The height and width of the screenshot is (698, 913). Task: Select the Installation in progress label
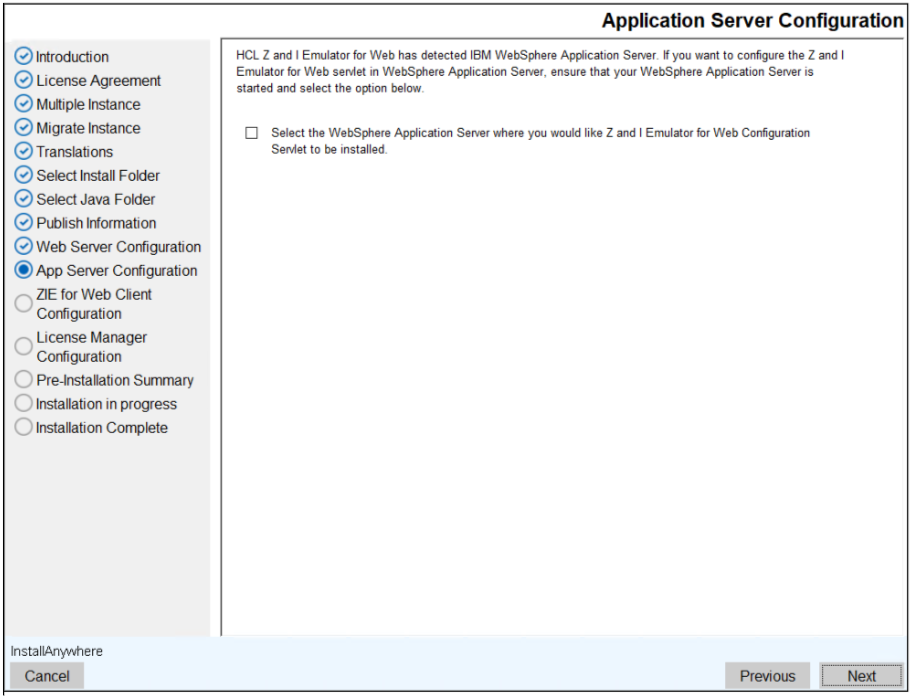[106, 404]
